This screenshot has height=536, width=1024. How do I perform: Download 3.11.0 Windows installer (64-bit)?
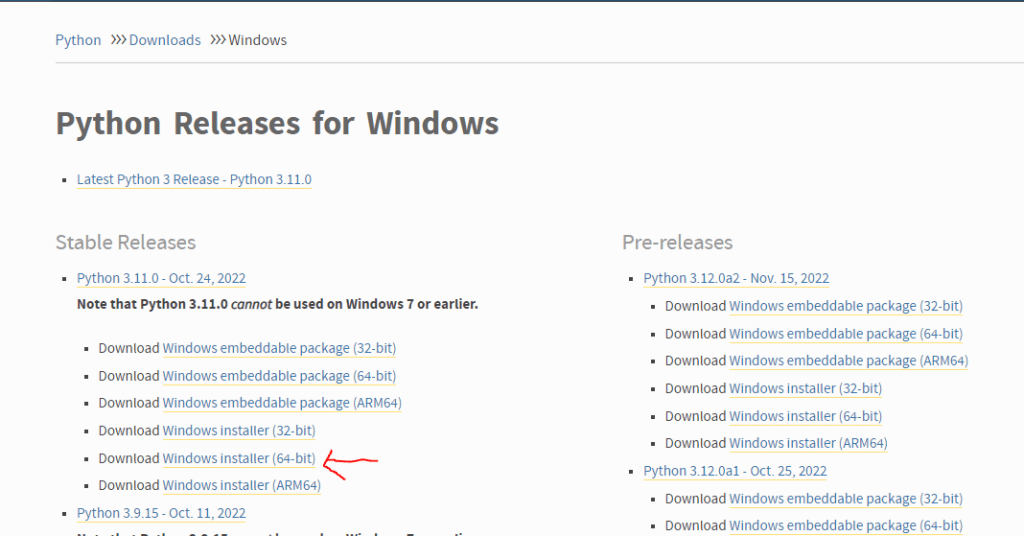click(239, 458)
